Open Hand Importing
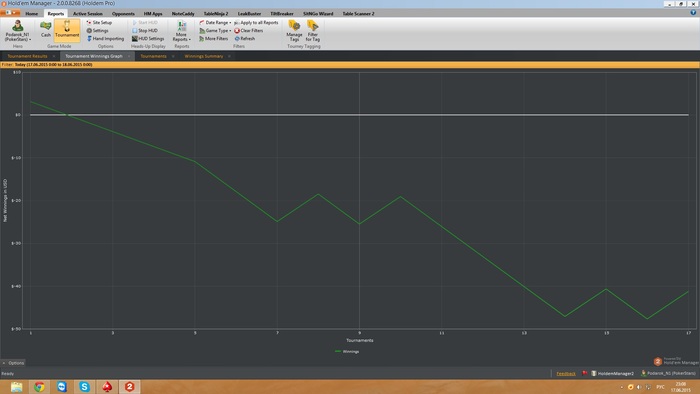This screenshot has height=394, width=700. click(x=105, y=39)
